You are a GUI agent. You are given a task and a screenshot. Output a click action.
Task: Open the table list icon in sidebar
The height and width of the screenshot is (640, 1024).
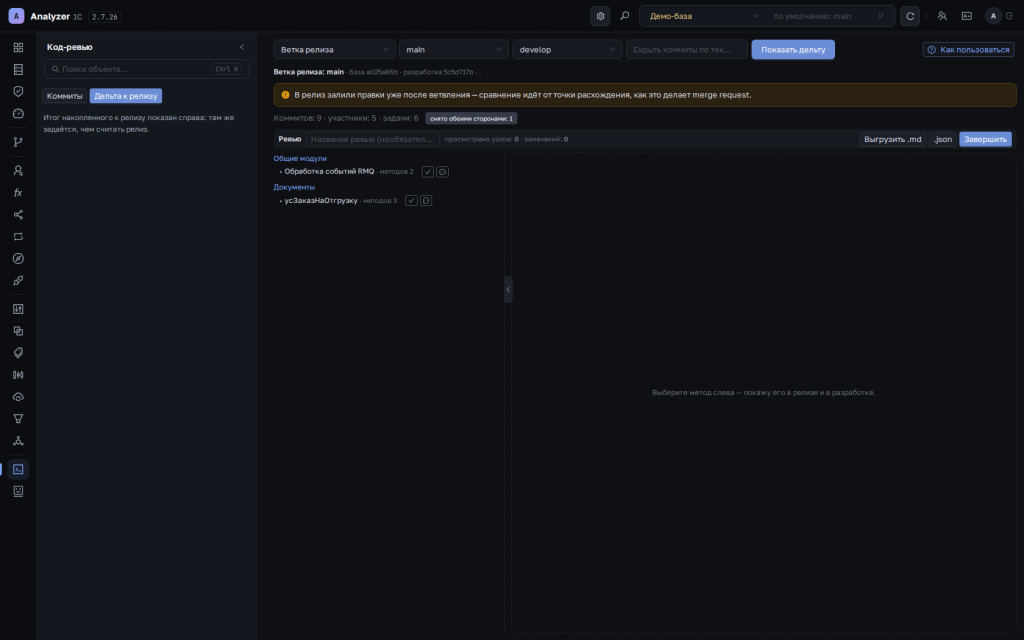coord(18,69)
